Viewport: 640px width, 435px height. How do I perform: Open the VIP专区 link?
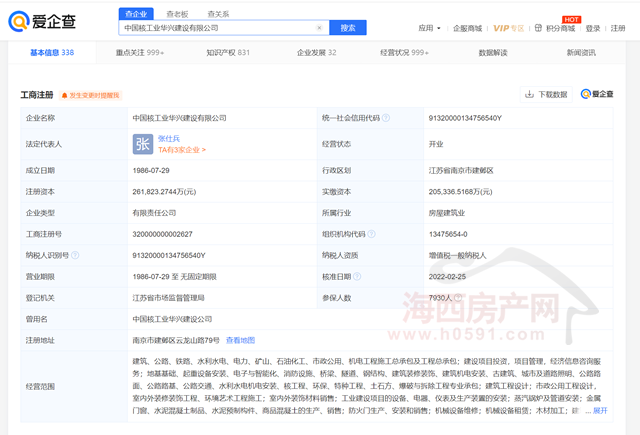[x=508, y=28]
